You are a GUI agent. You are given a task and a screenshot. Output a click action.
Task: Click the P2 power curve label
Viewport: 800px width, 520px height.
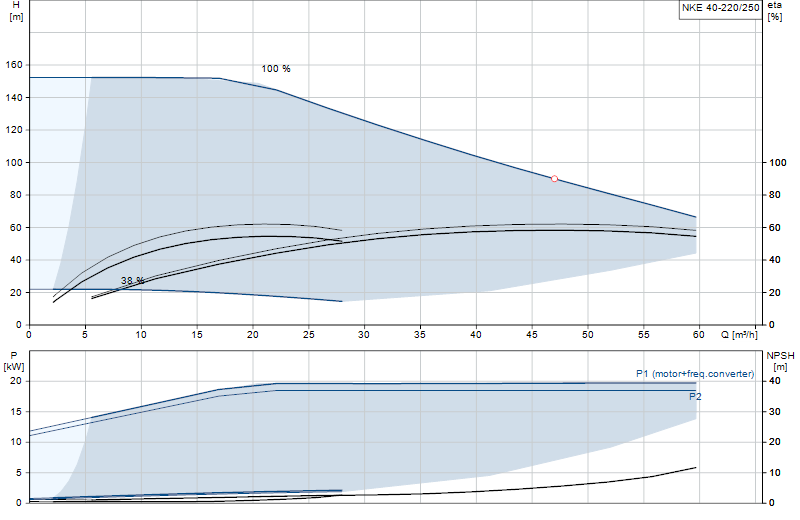(x=695, y=397)
